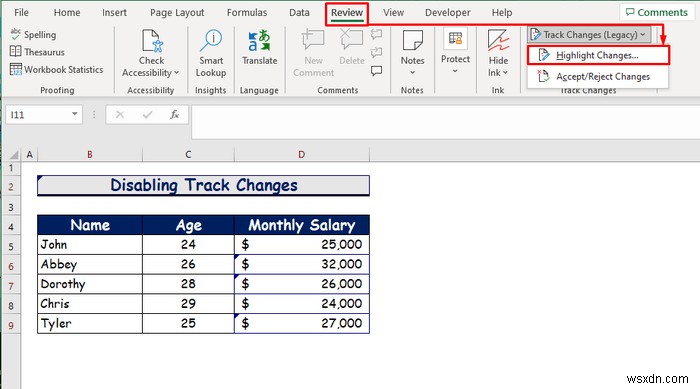Select Dorothy's age cell 28
This screenshot has width=700, height=389.
point(188,284)
